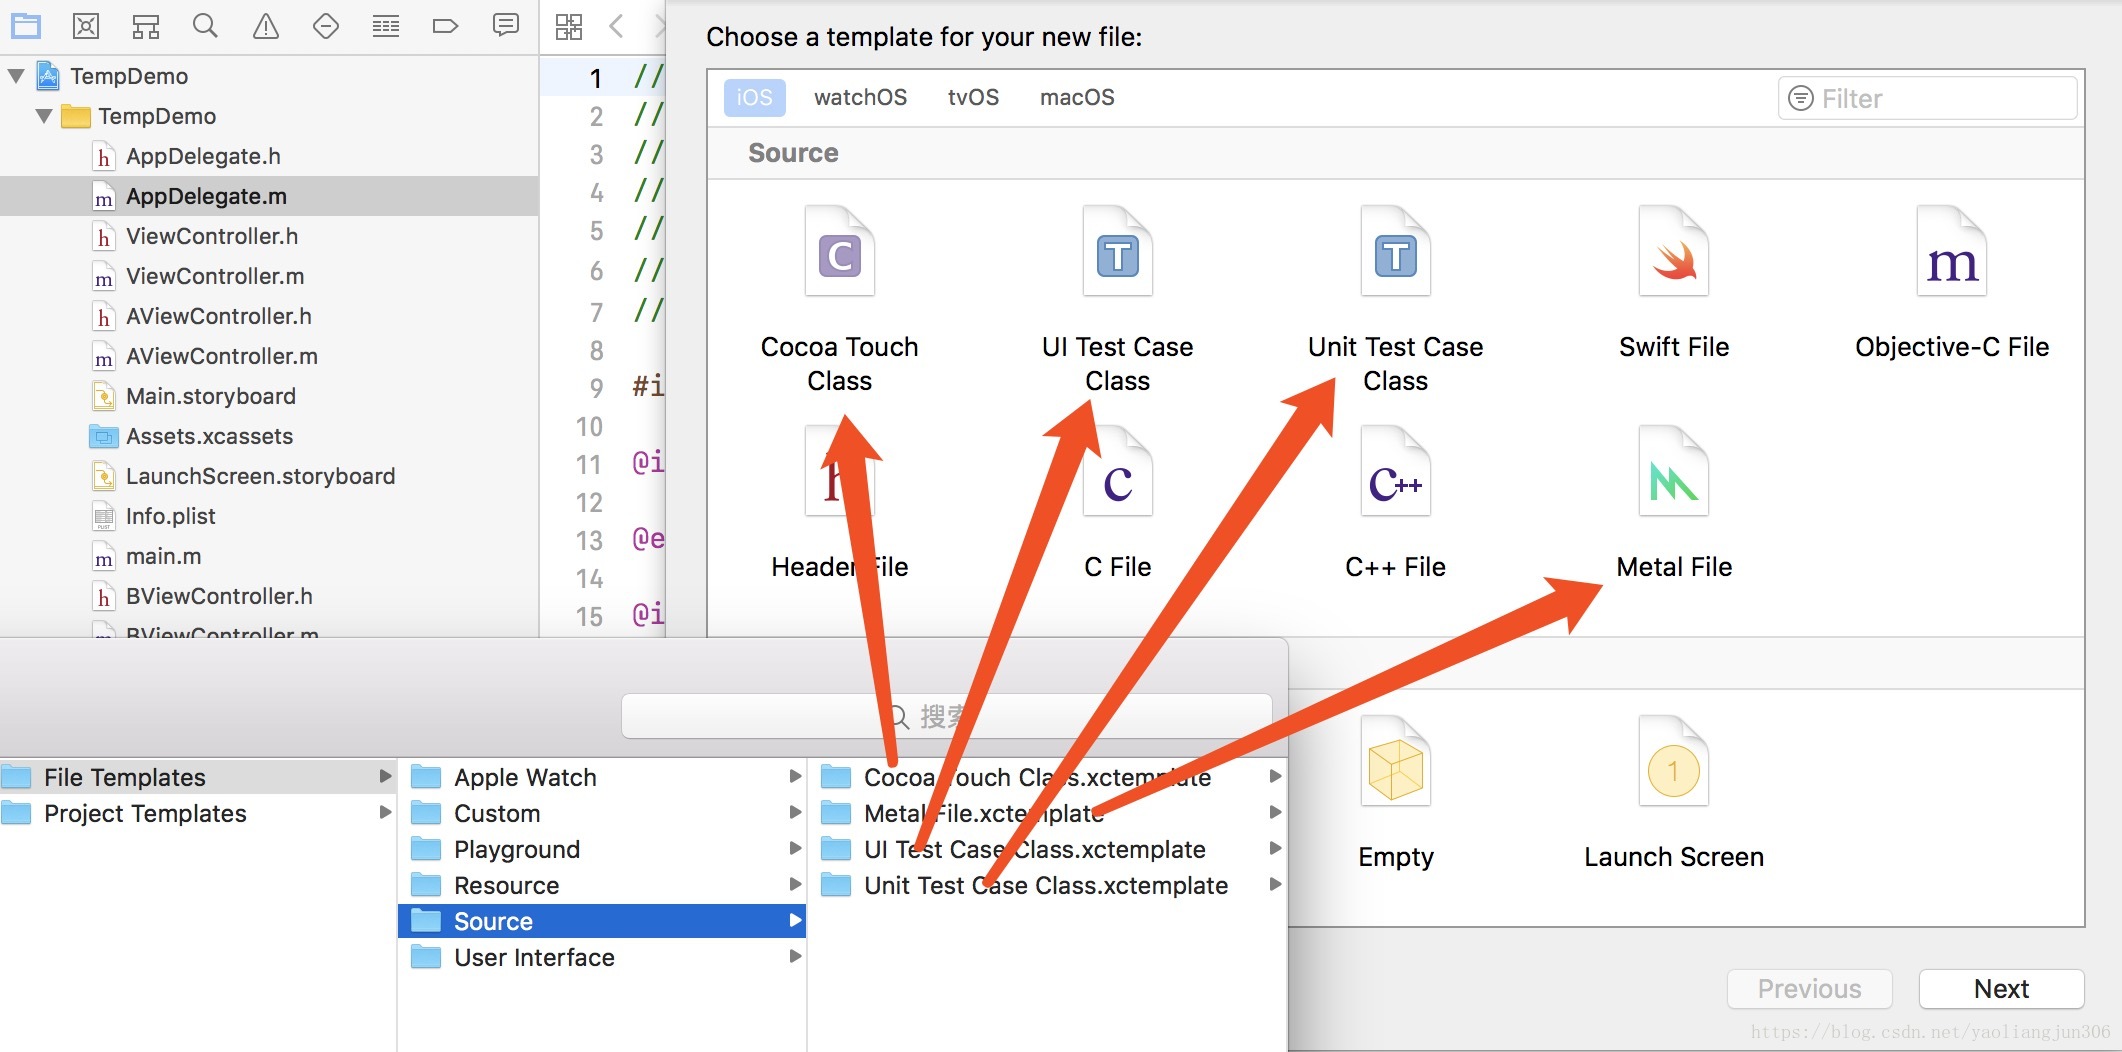Select the Playground folder in Finder
The height and width of the screenshot is (1052, 2122).
602,849
